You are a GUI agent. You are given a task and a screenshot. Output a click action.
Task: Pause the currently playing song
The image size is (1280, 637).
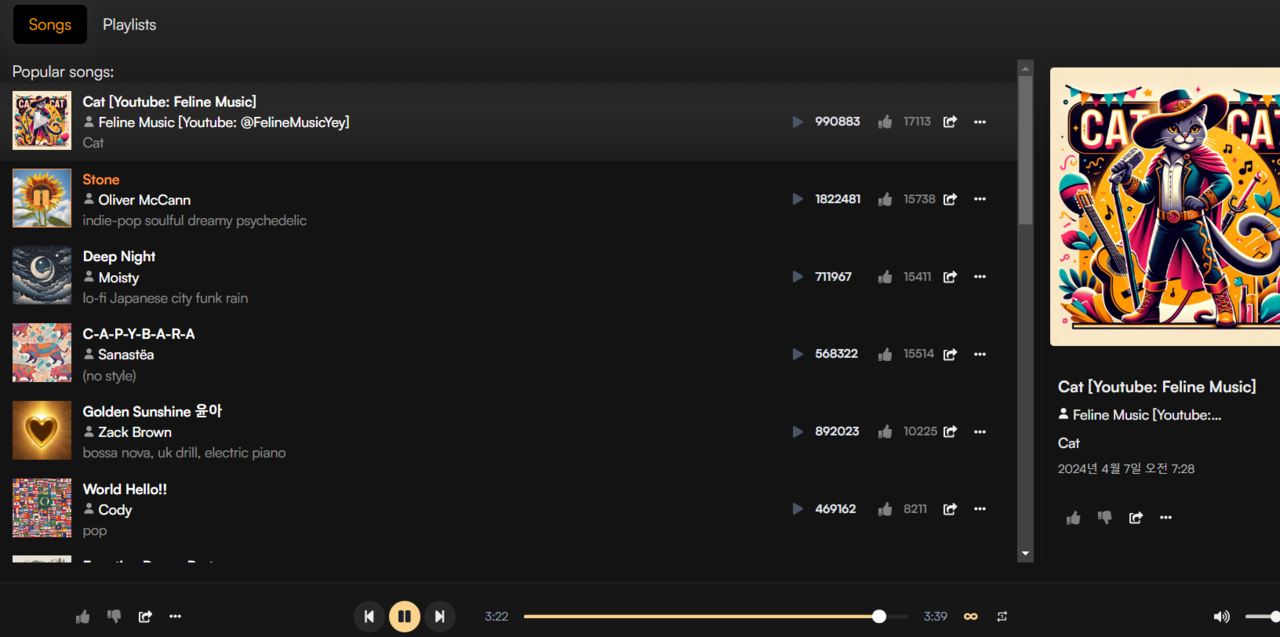[404, 616]
